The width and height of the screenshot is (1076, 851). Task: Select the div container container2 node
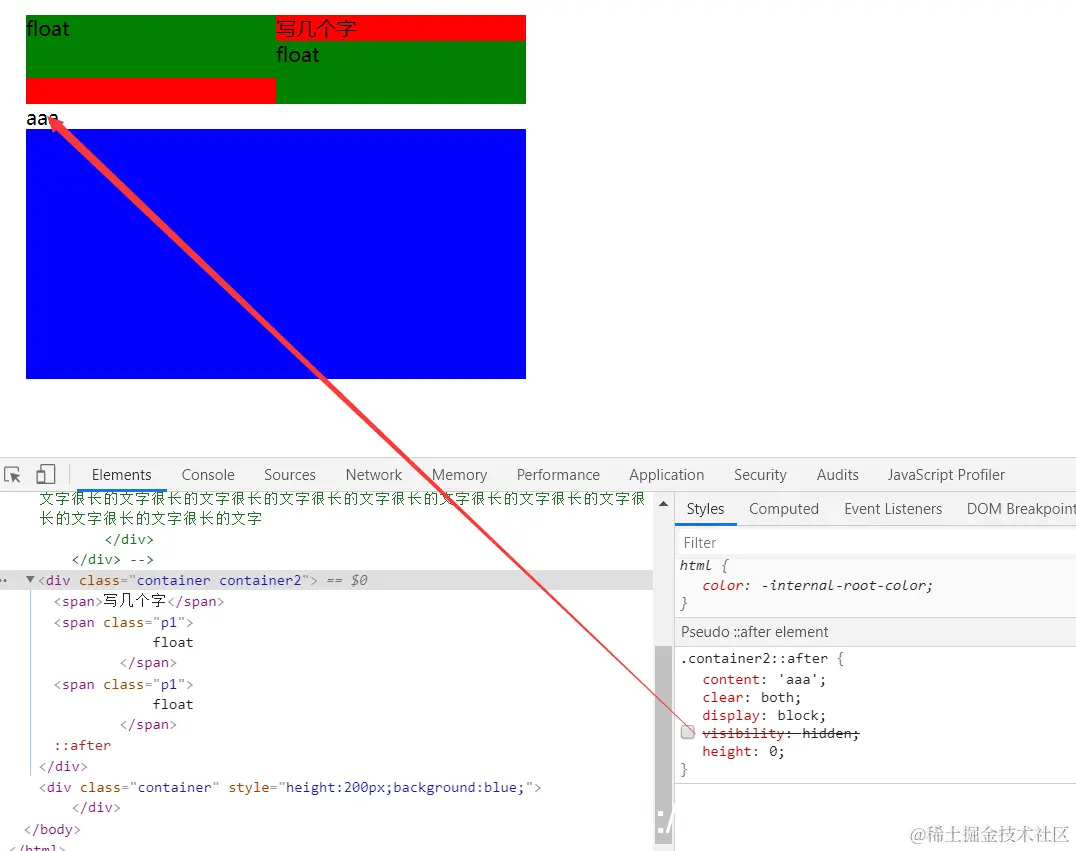tap(326, 580)
